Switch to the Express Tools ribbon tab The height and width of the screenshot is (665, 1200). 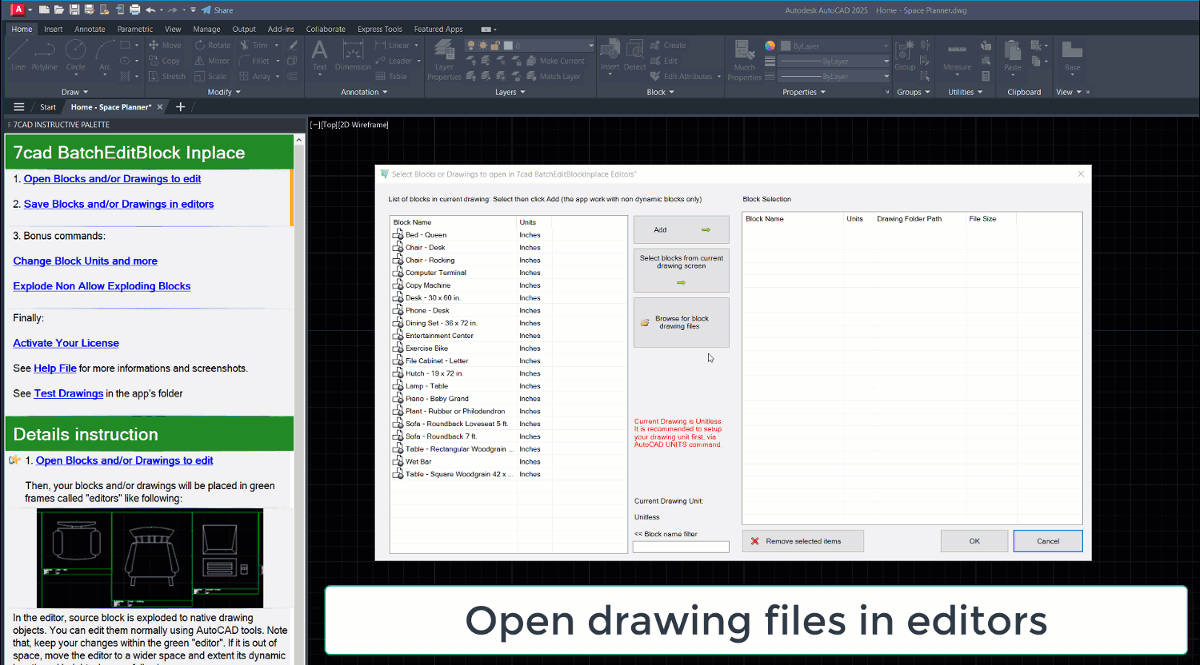379,29
